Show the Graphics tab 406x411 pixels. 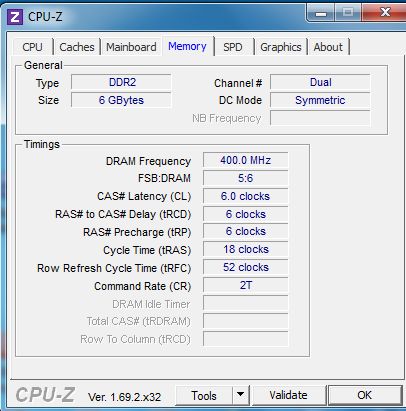click(281, 47)
